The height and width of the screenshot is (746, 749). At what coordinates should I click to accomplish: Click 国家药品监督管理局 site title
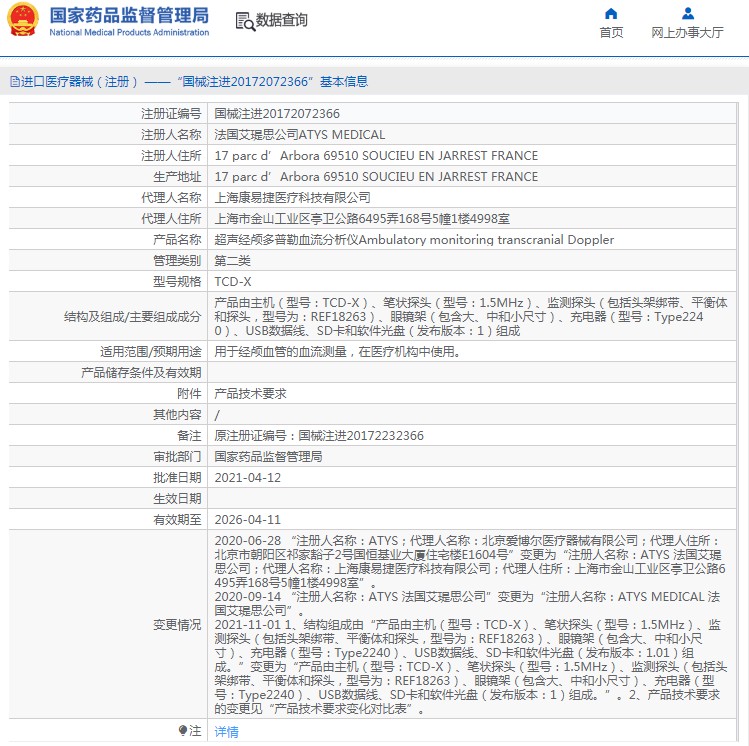129,15
